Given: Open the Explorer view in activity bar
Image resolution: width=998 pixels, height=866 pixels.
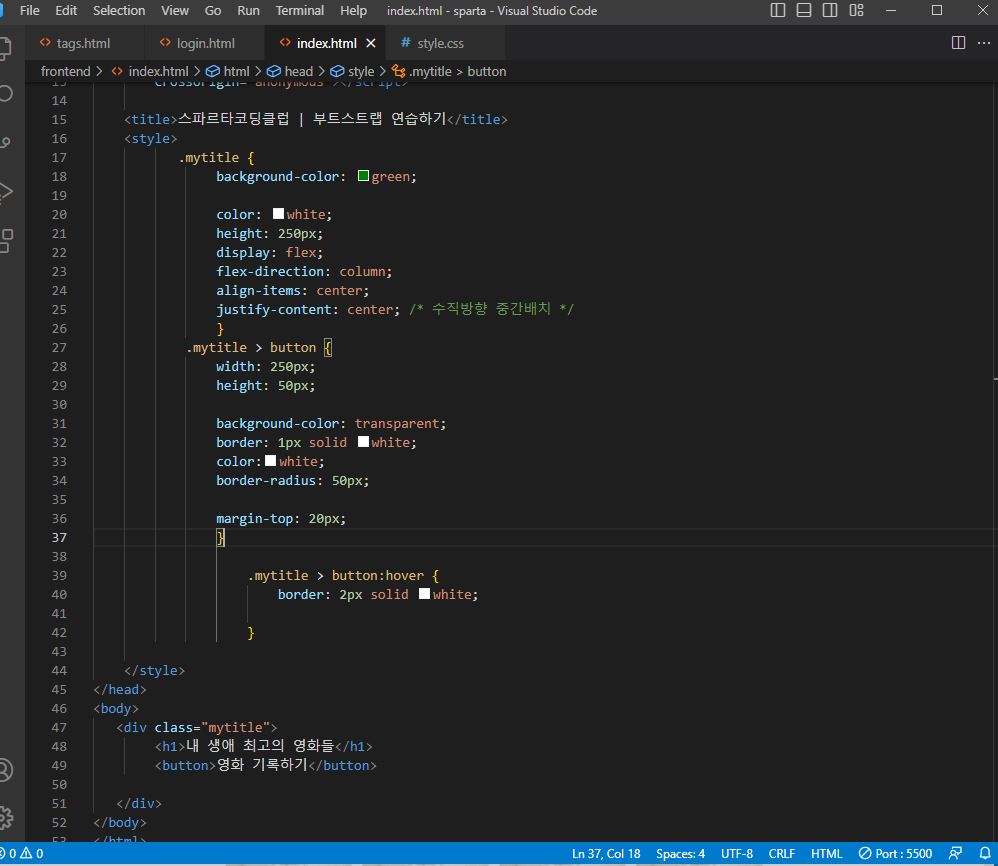Looking at the screenshot, I should [5, 48].
